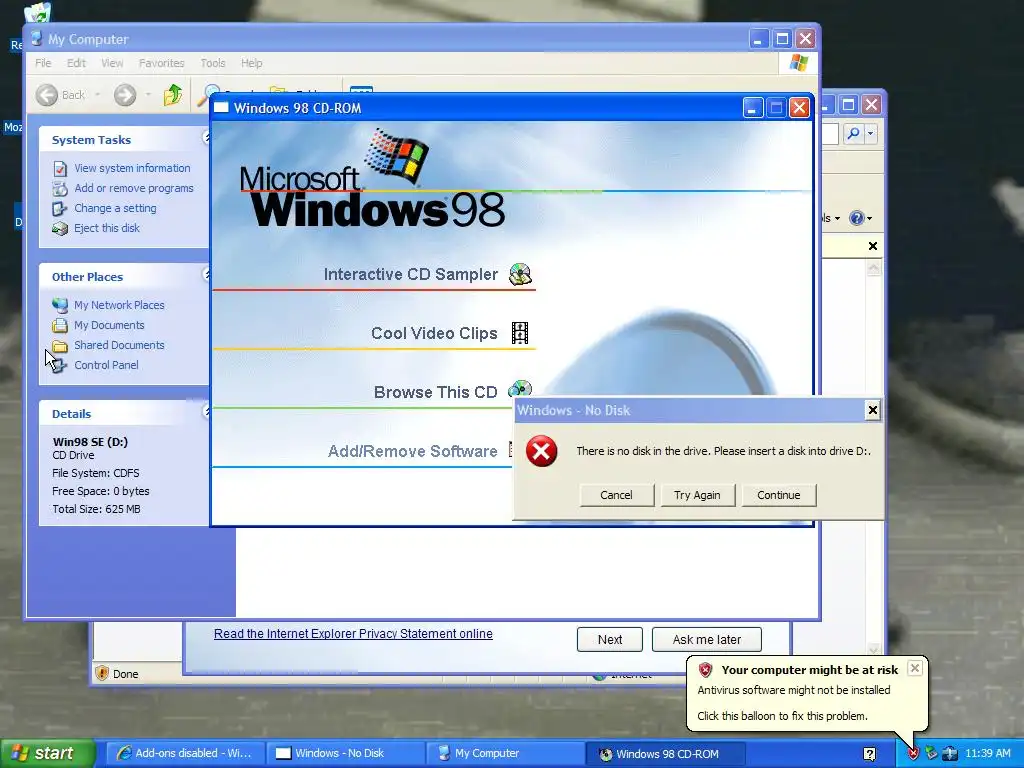Click scrollbar up arrow in Internet Explorer
The height and width of the screenshot is (768, 1024).
point(874,268)
